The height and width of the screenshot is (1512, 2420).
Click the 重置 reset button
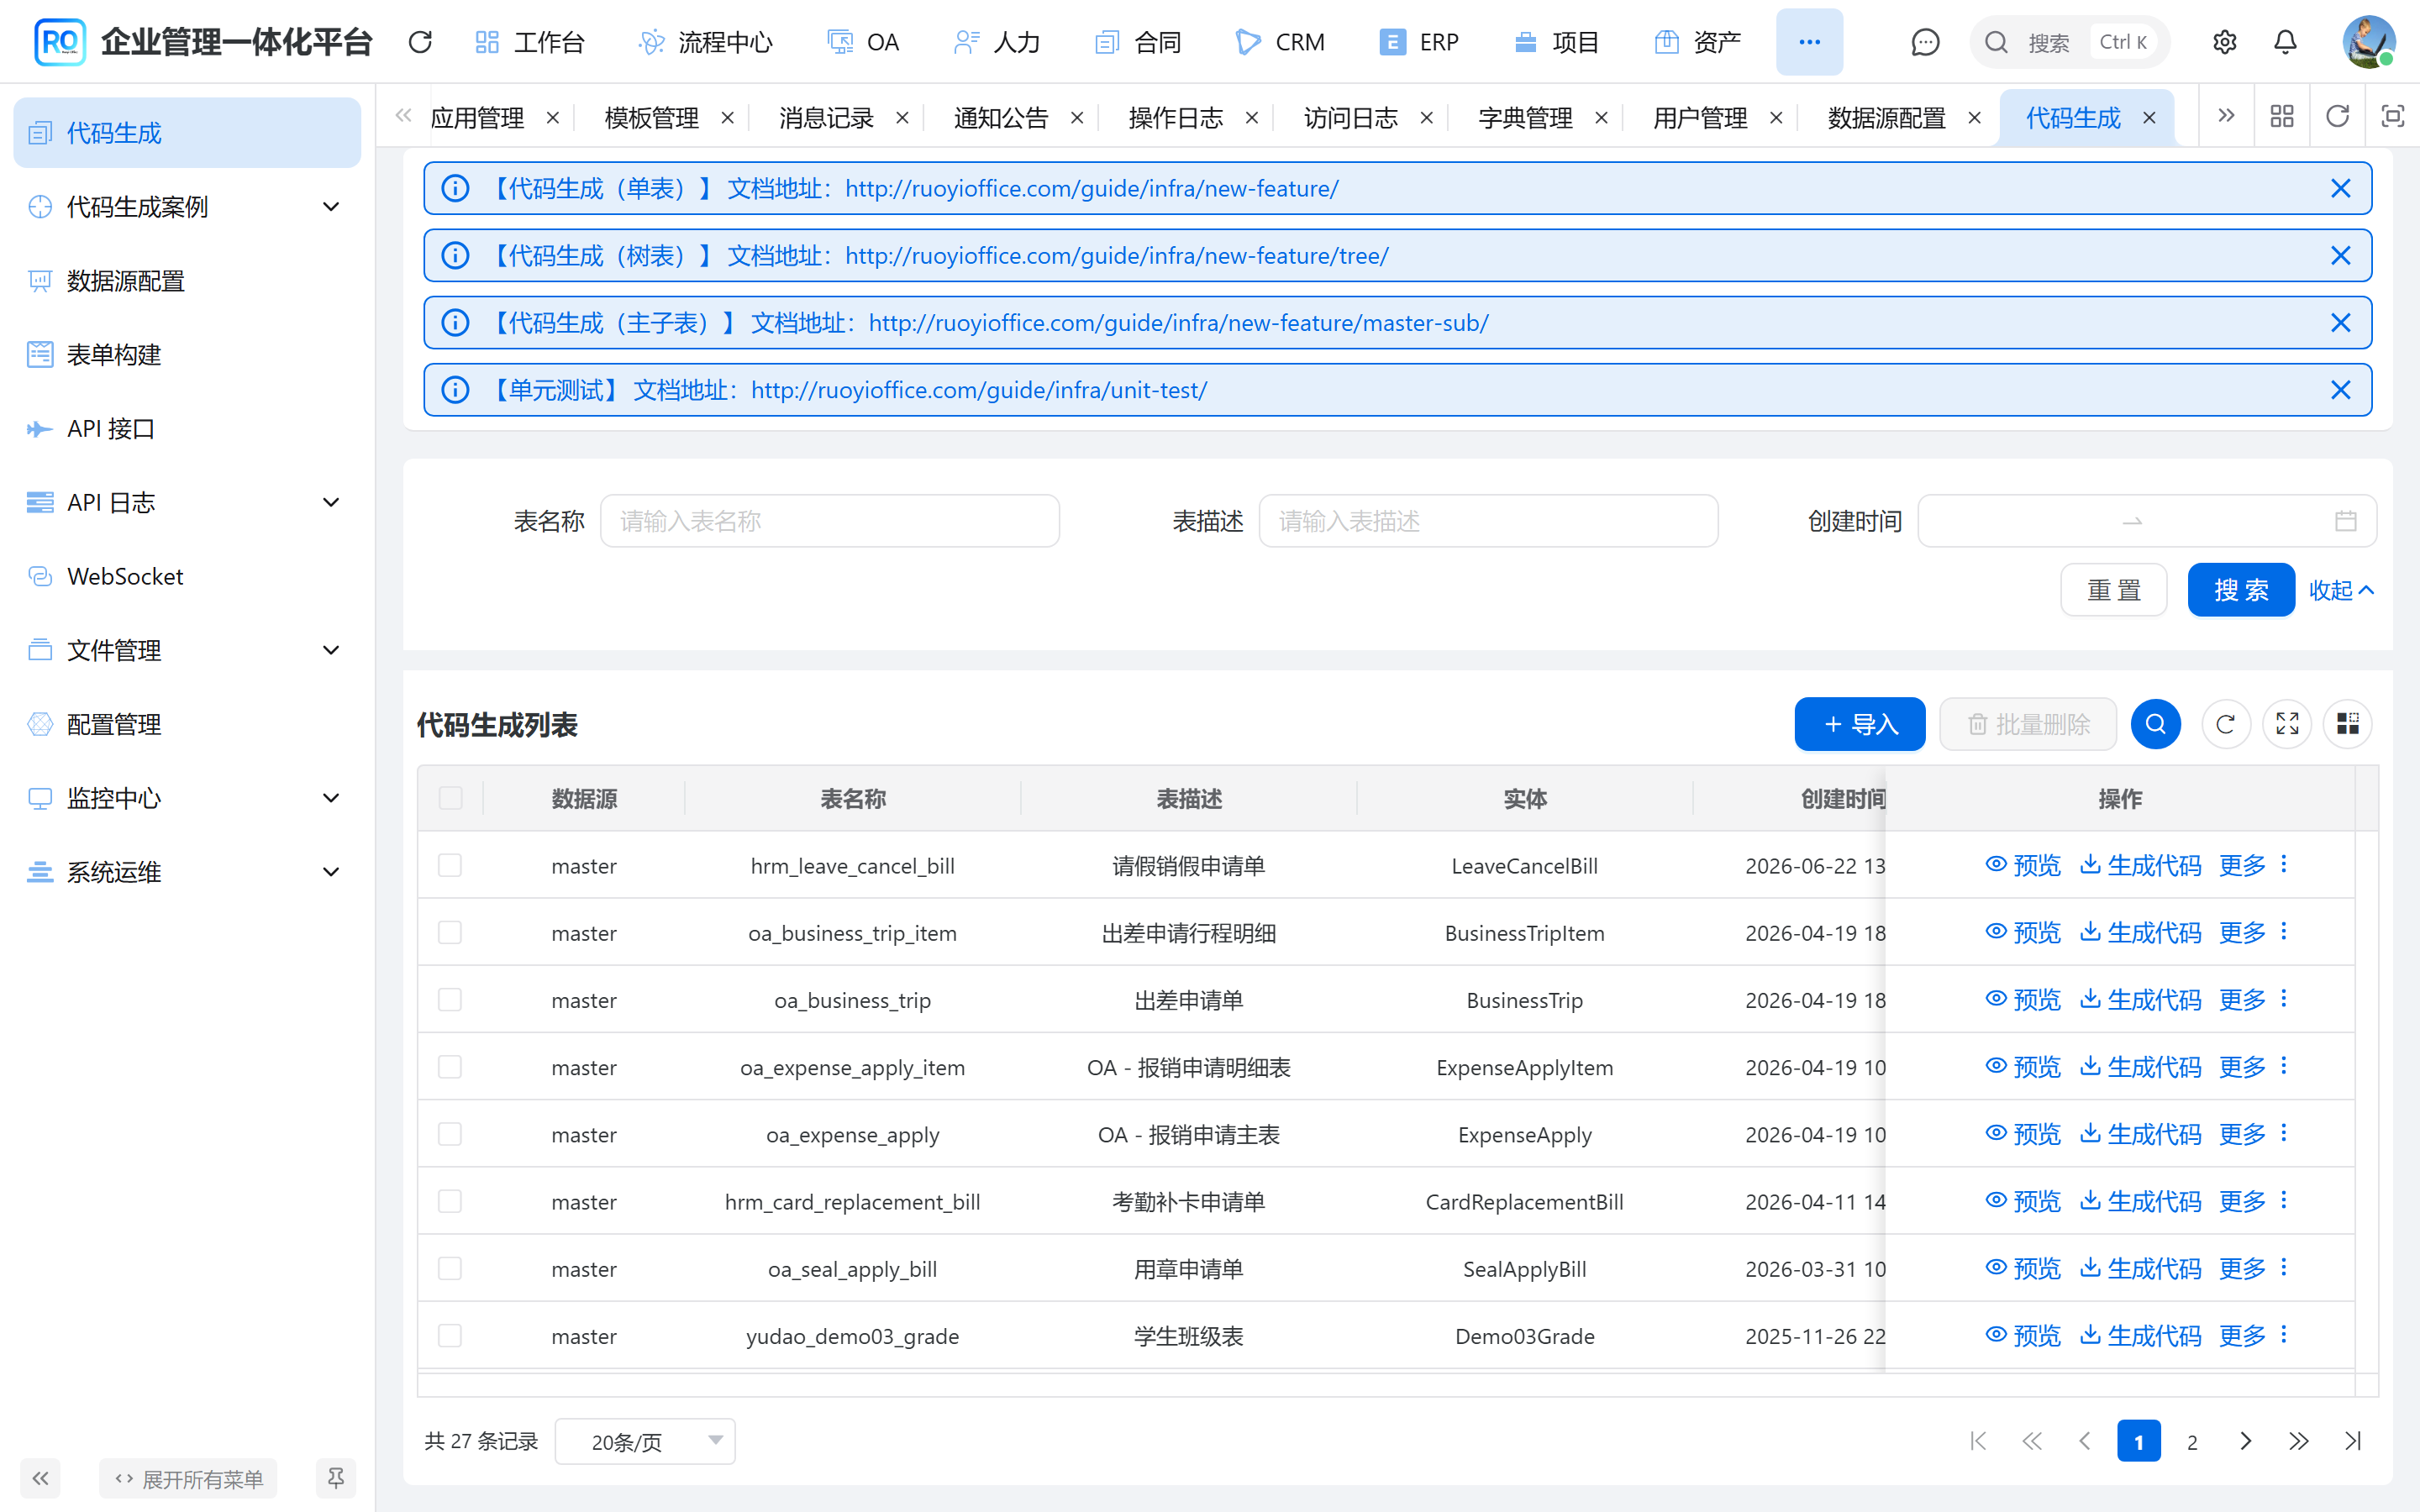tap(2113, 590)
